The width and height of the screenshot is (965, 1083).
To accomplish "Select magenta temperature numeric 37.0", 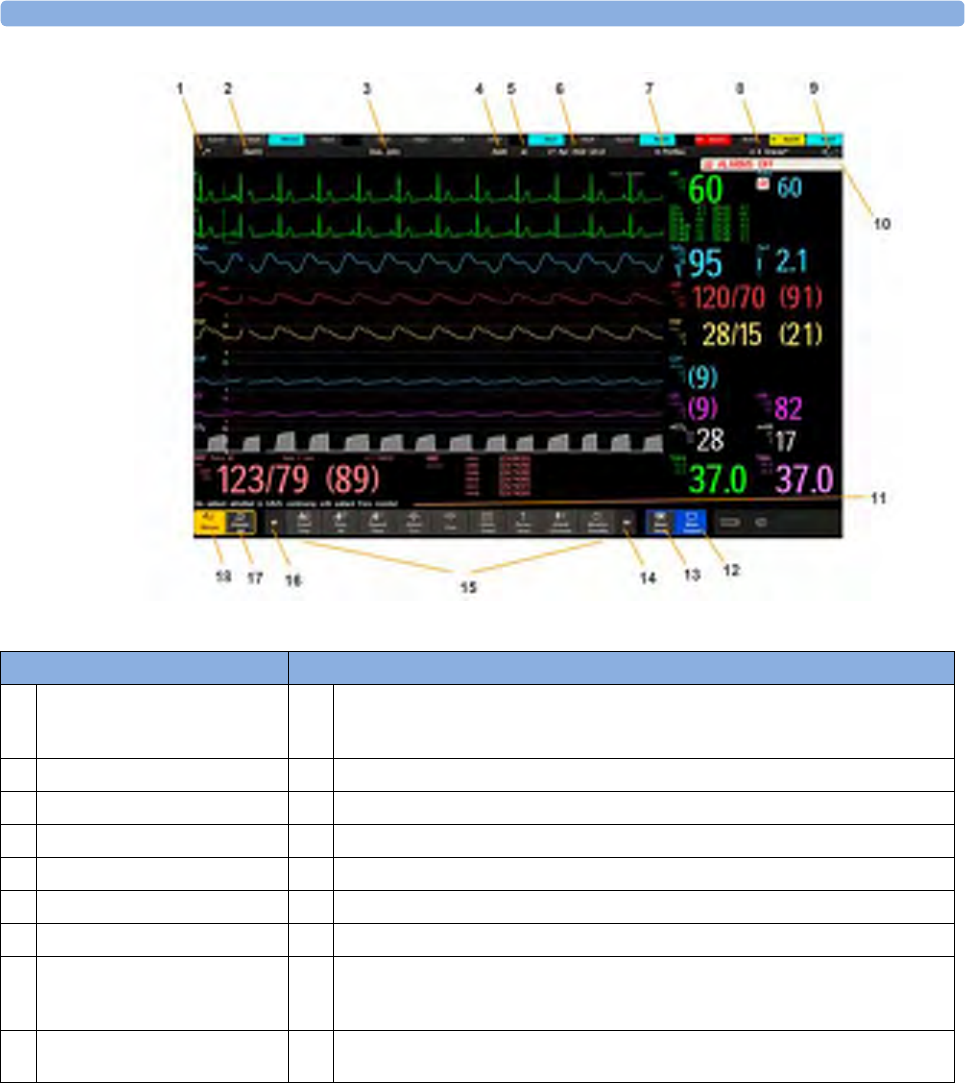I will 804,479.
